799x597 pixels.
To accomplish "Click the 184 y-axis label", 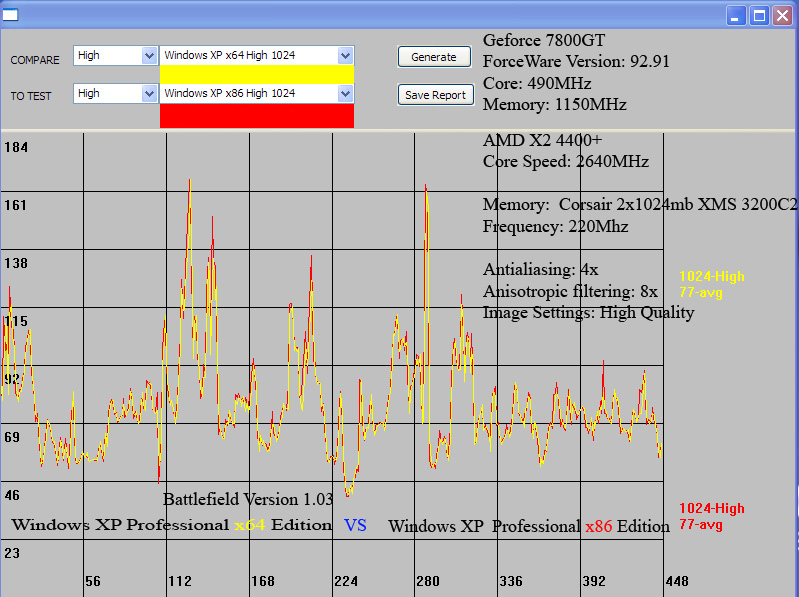I will click(16, 148).
